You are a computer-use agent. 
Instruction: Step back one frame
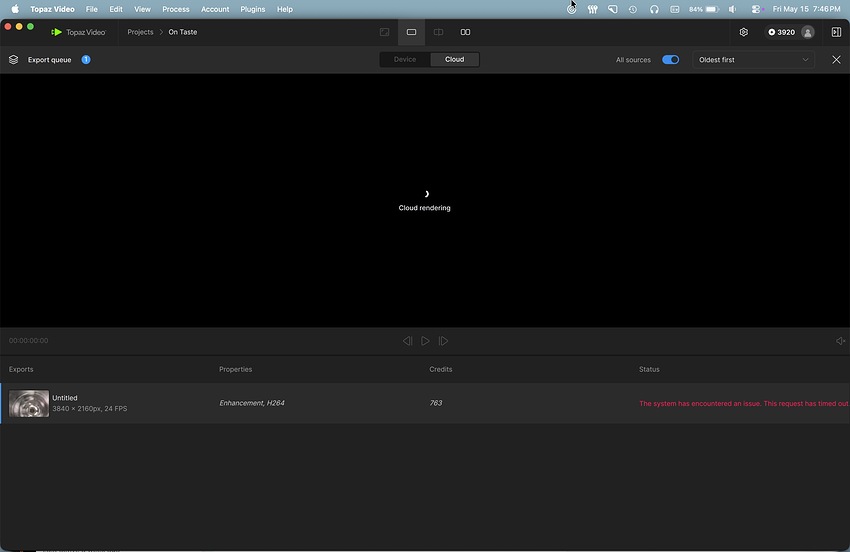click(x=407, y=341)
